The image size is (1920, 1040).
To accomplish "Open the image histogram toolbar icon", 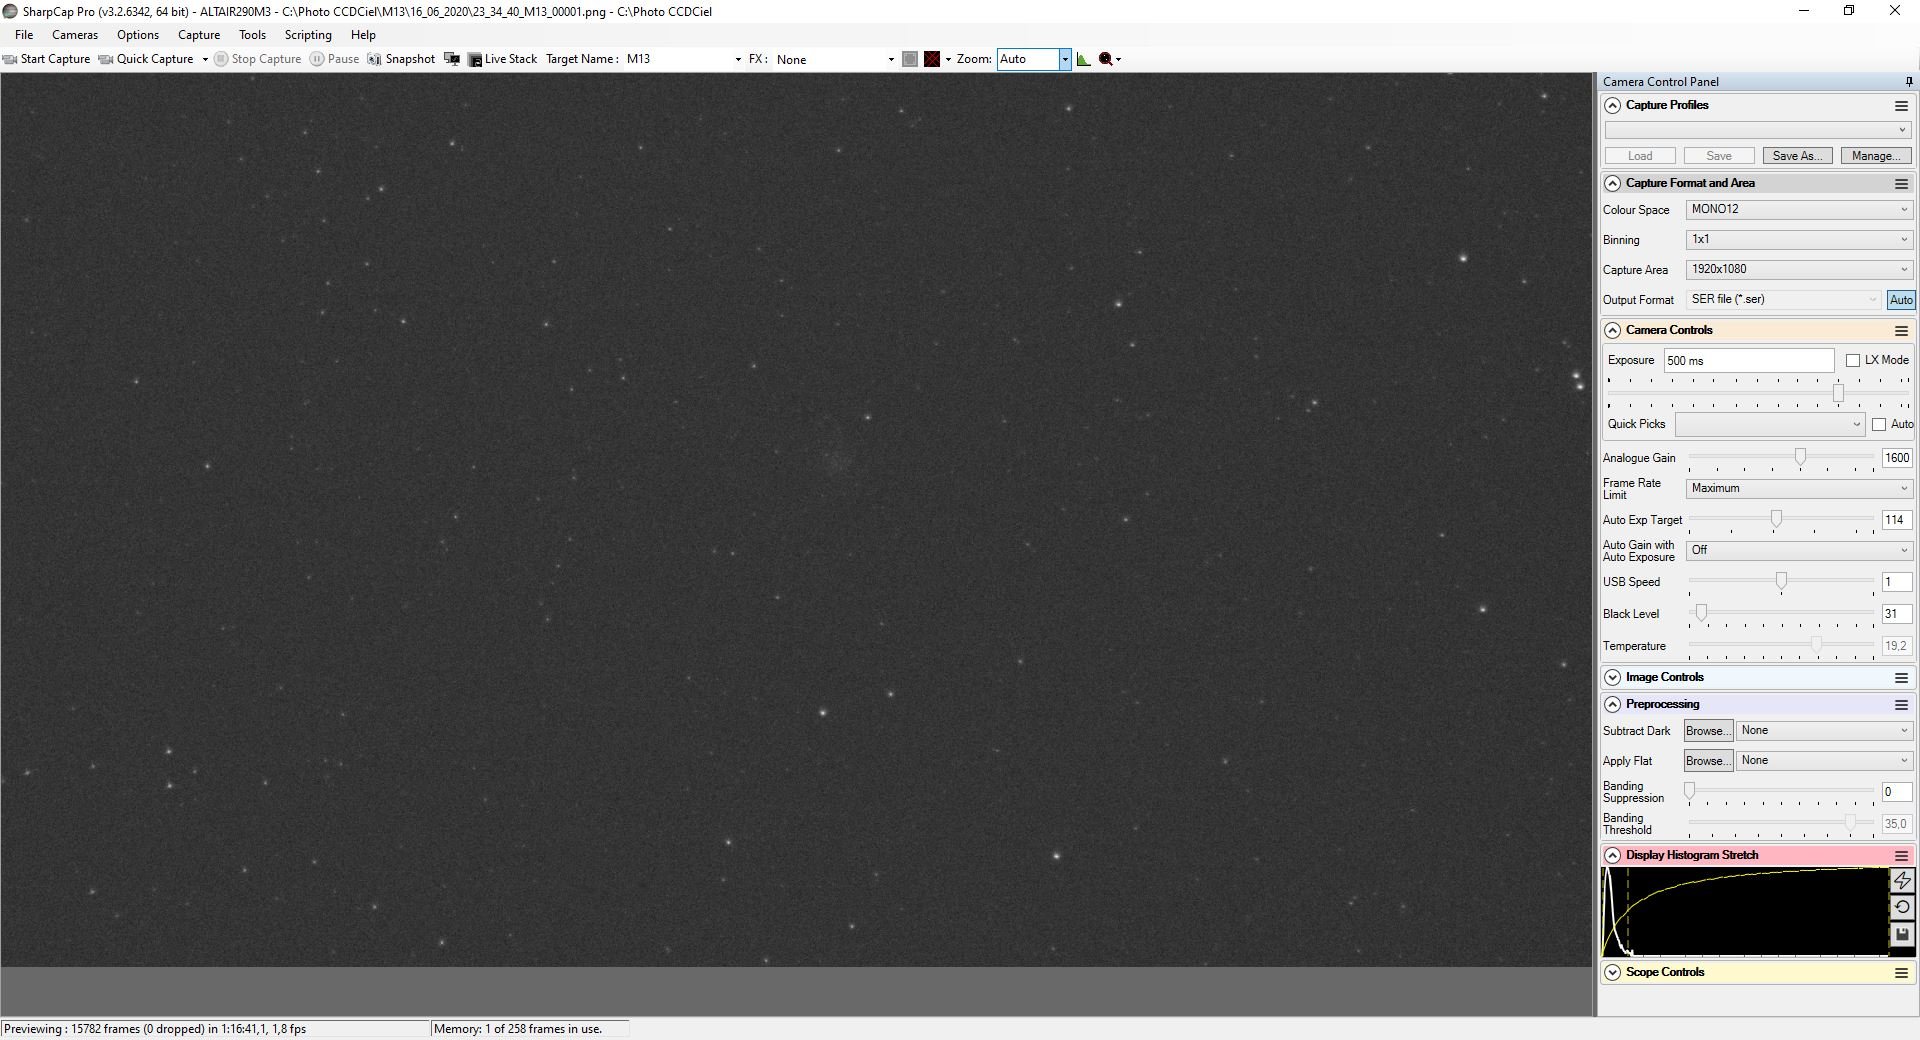I will [x=1083, y=59].
